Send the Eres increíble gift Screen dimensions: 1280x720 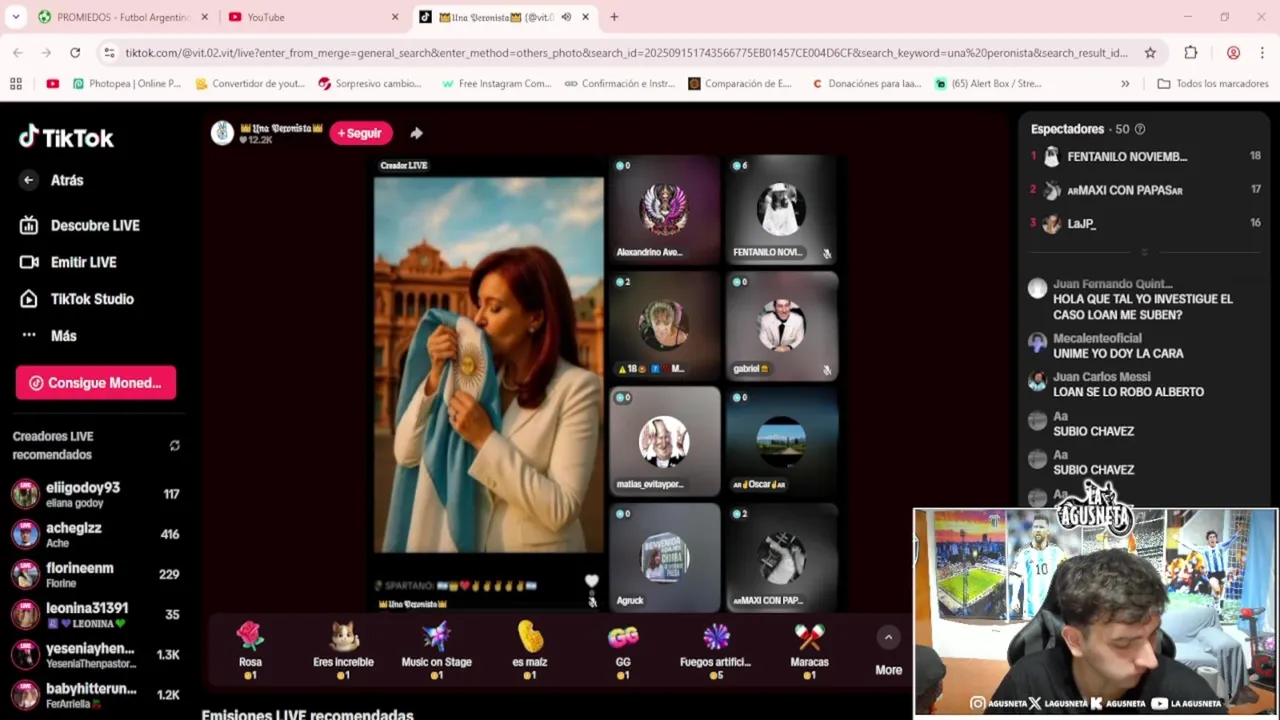coord(343,650)
